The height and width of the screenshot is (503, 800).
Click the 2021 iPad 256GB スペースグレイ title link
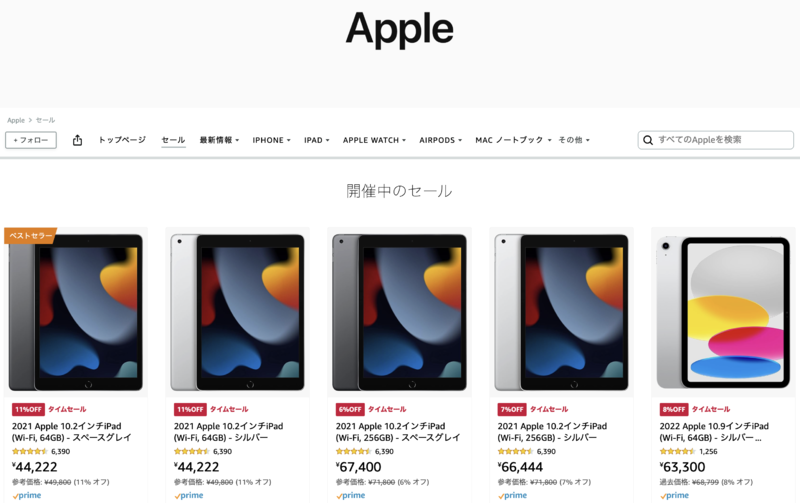[x=397, y=432]
